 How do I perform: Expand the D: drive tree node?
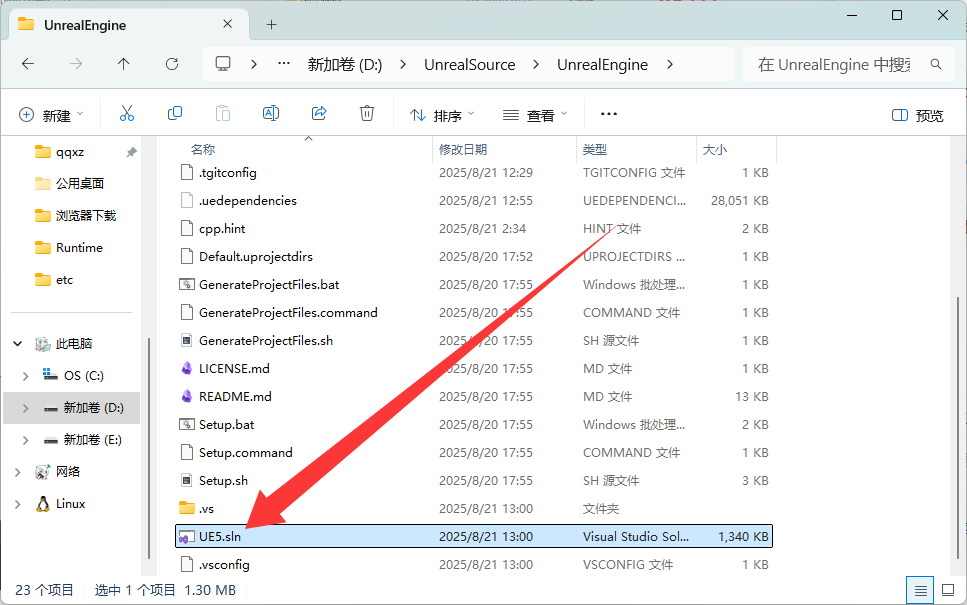pos(25,408)
